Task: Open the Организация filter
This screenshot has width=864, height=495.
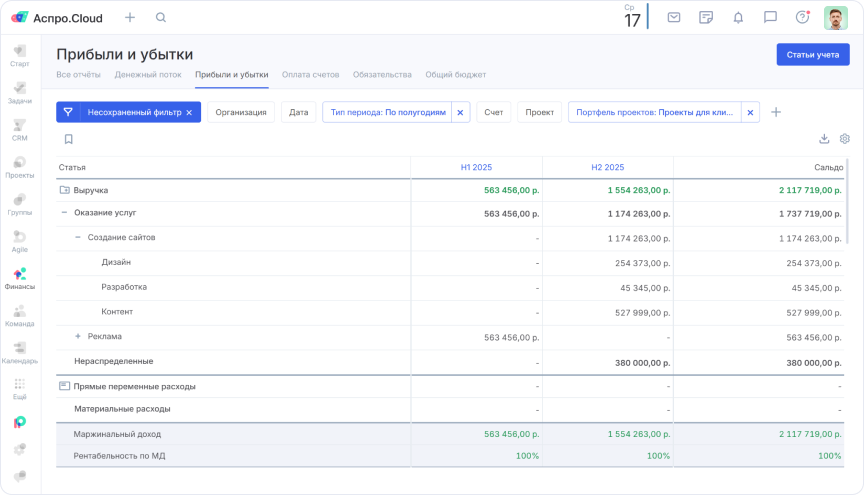Action: (241, 113)
